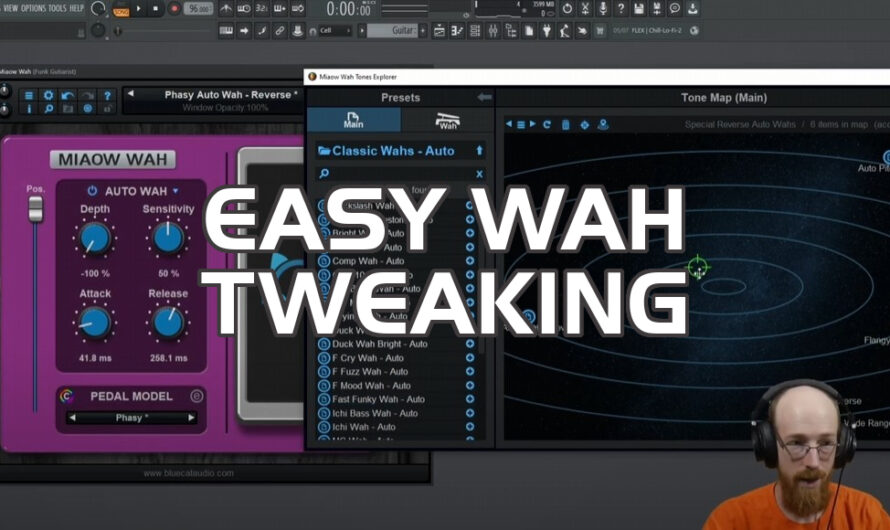Screen dimensions: 890x530
Task: Open the Guitar pattern selector
Action: pos(392,31)
